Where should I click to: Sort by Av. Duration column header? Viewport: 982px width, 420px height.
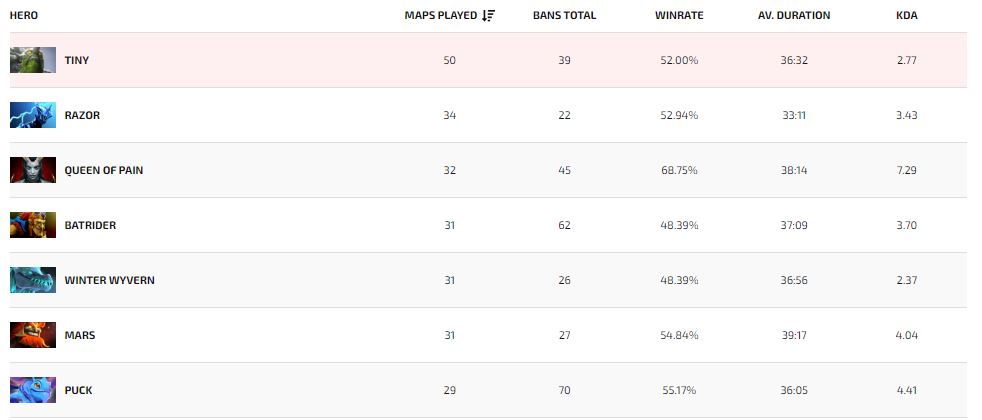point(794,15)
